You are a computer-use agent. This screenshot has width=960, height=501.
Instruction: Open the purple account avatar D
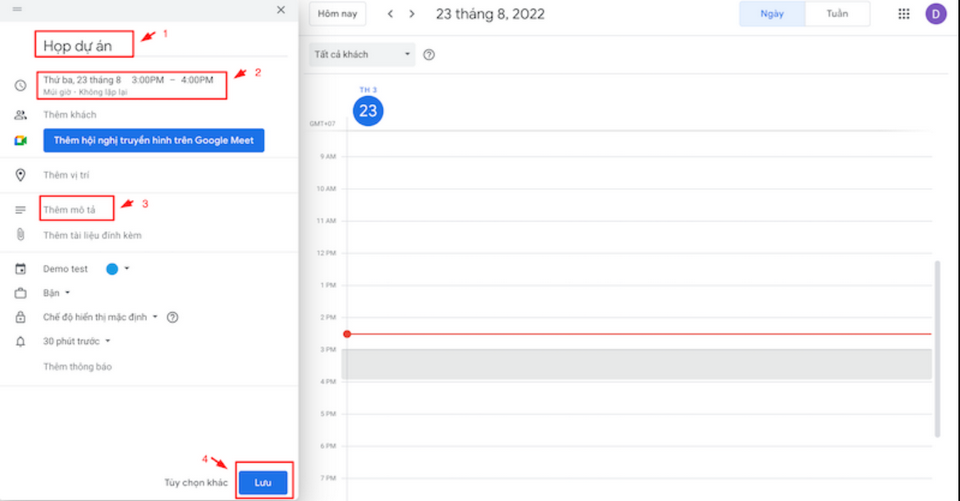pyautogui.click(x=935, y=14)
